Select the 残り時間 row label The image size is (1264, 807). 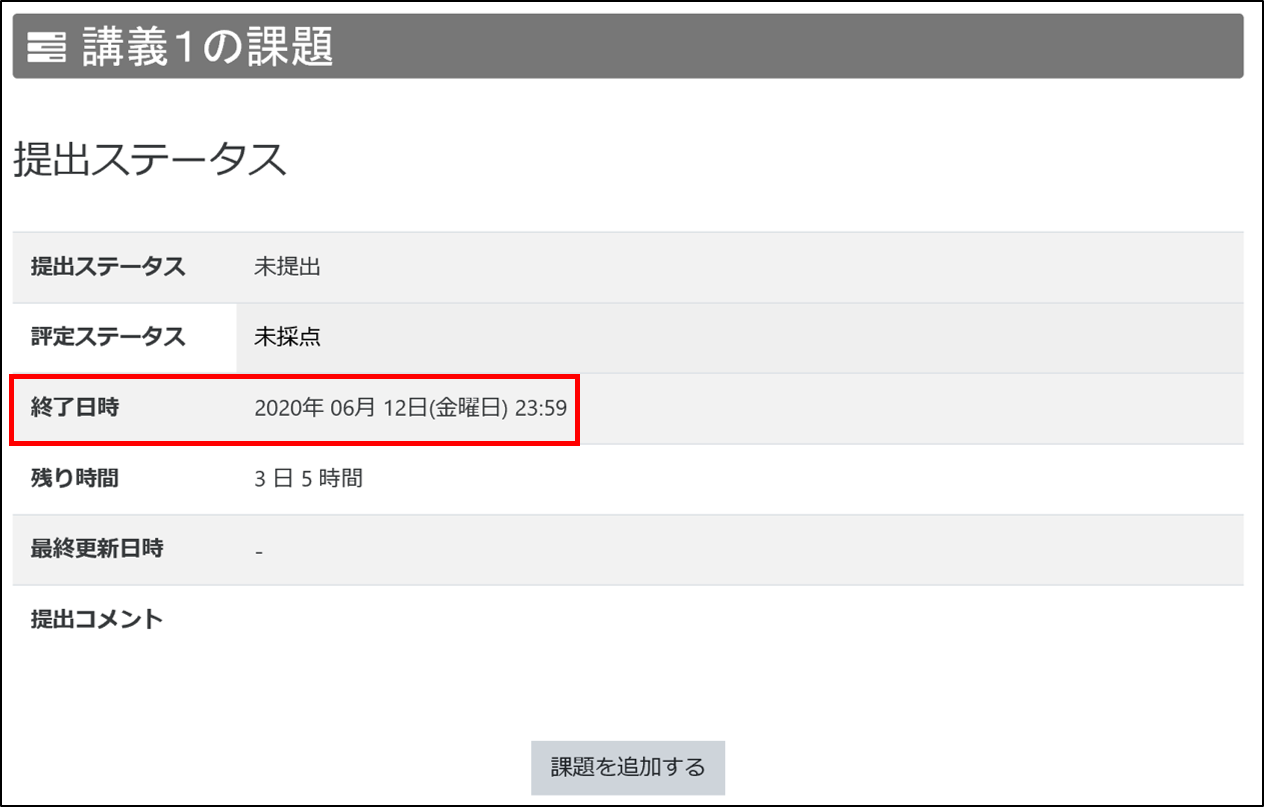point(75,478)
